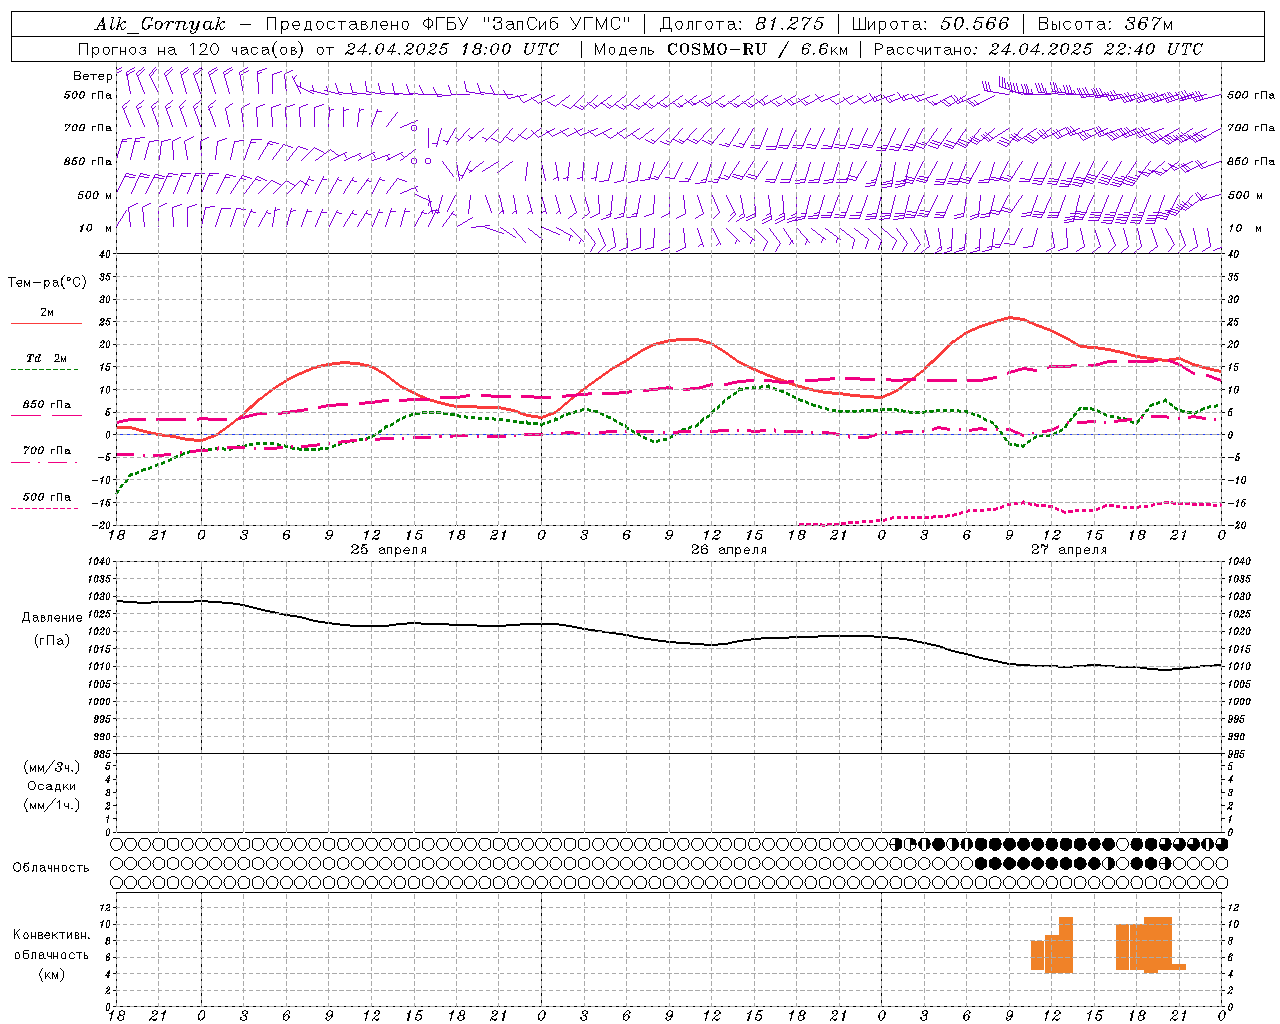Image resolution: width=1280 pixels, height=1024 pixels.
Task: Click the 500 гПа temperature legend entry
Action: point(46,497)
